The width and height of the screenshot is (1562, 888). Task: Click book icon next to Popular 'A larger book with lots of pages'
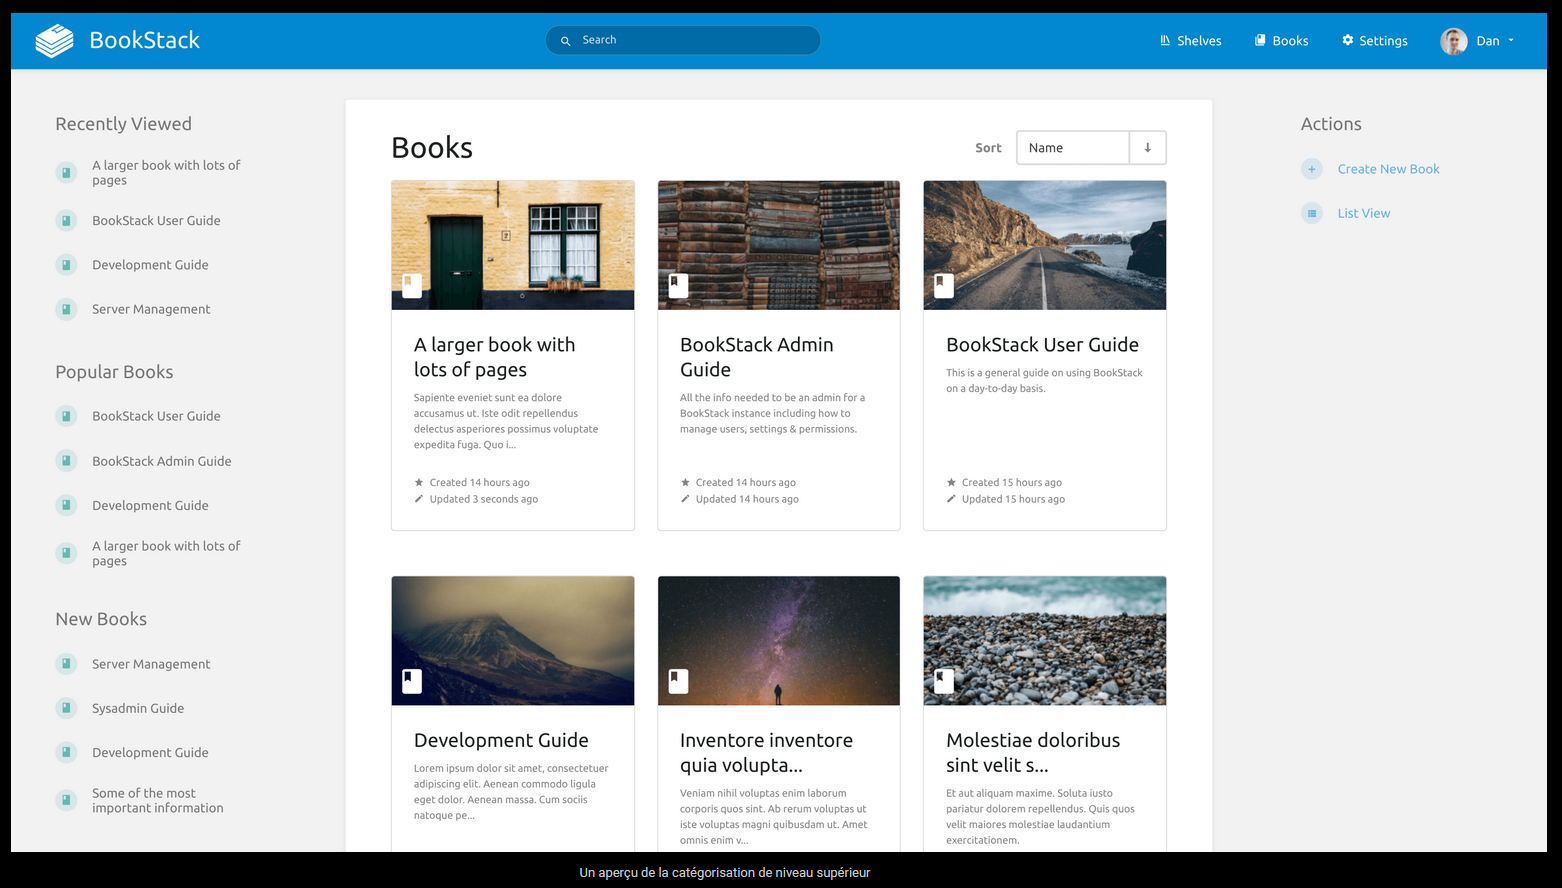66,553
